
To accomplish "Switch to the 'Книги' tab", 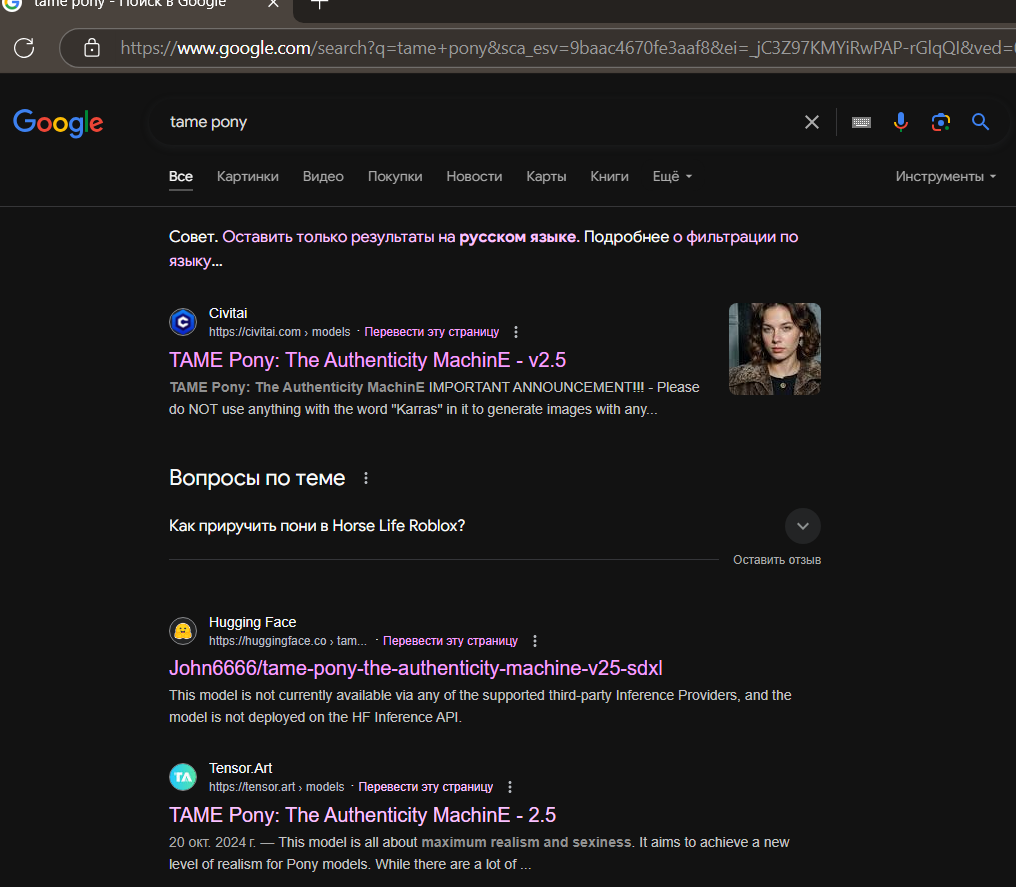I will tap(609, 176).
